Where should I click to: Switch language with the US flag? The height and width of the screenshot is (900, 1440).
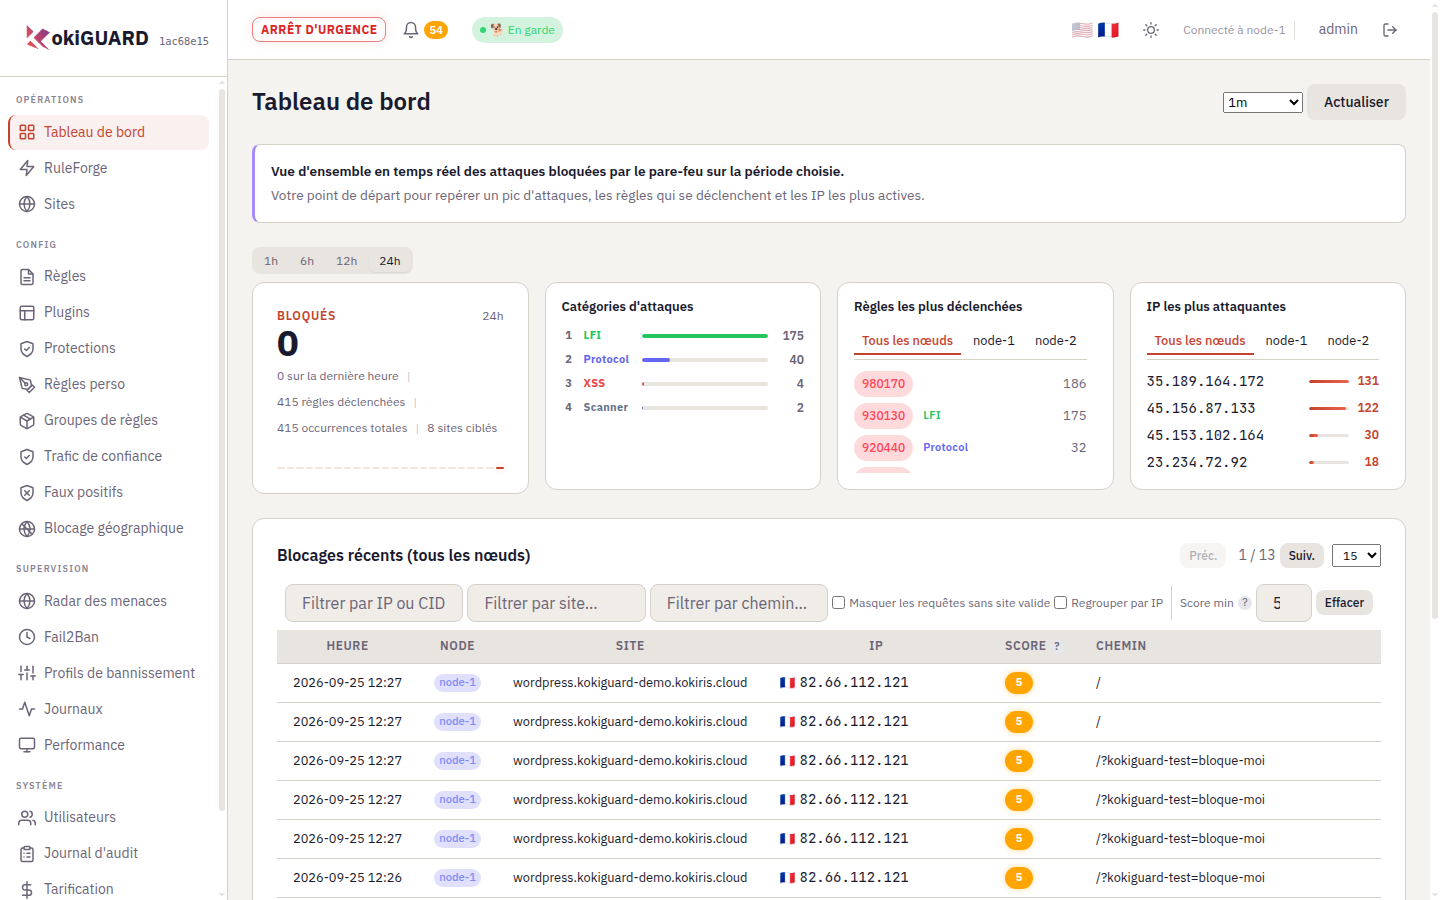click(x=1082, y=30)
